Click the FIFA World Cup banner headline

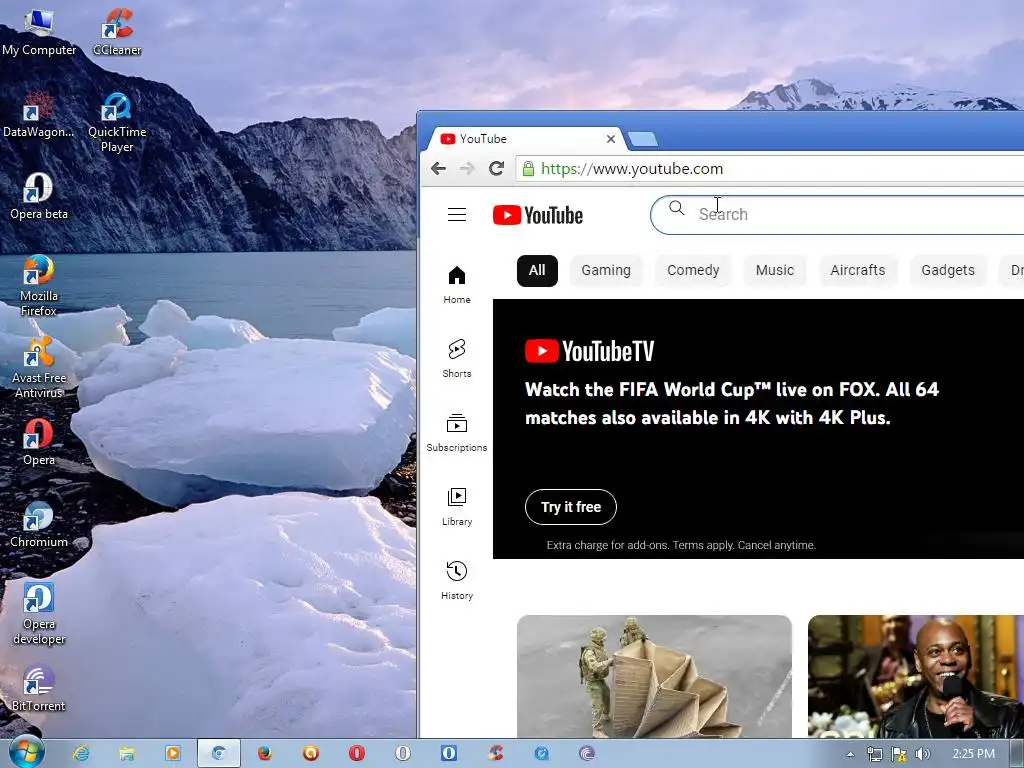pos(731,404)
